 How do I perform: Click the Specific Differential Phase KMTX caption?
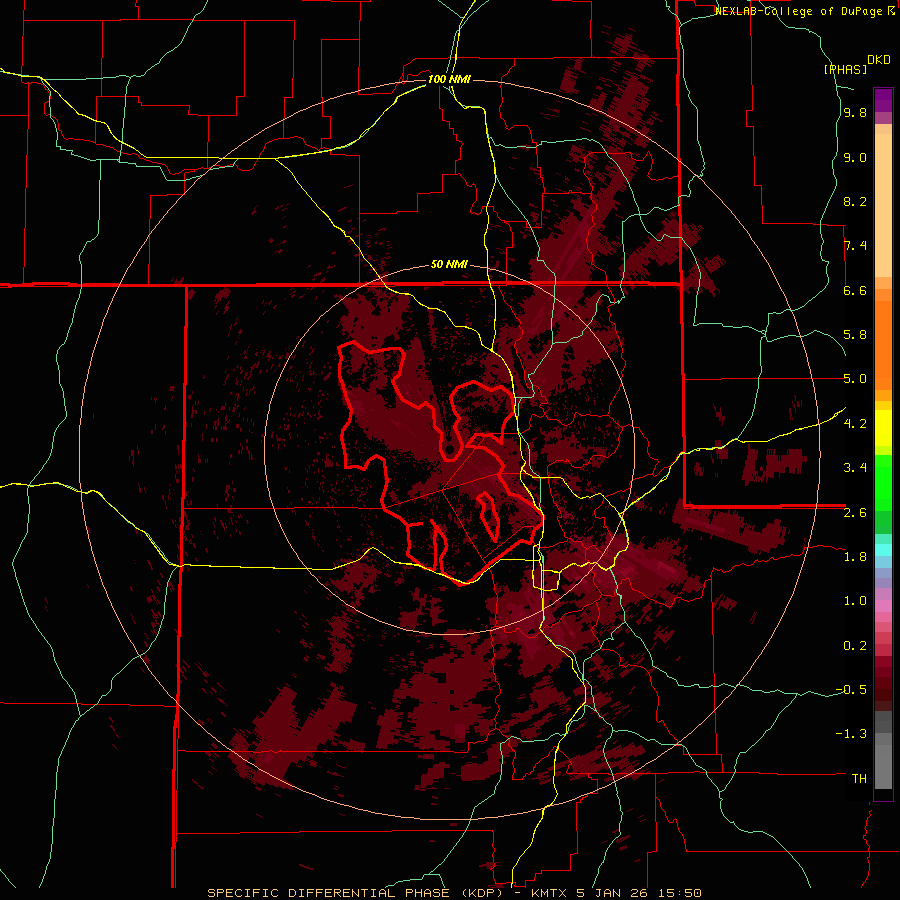pos(454,893)
